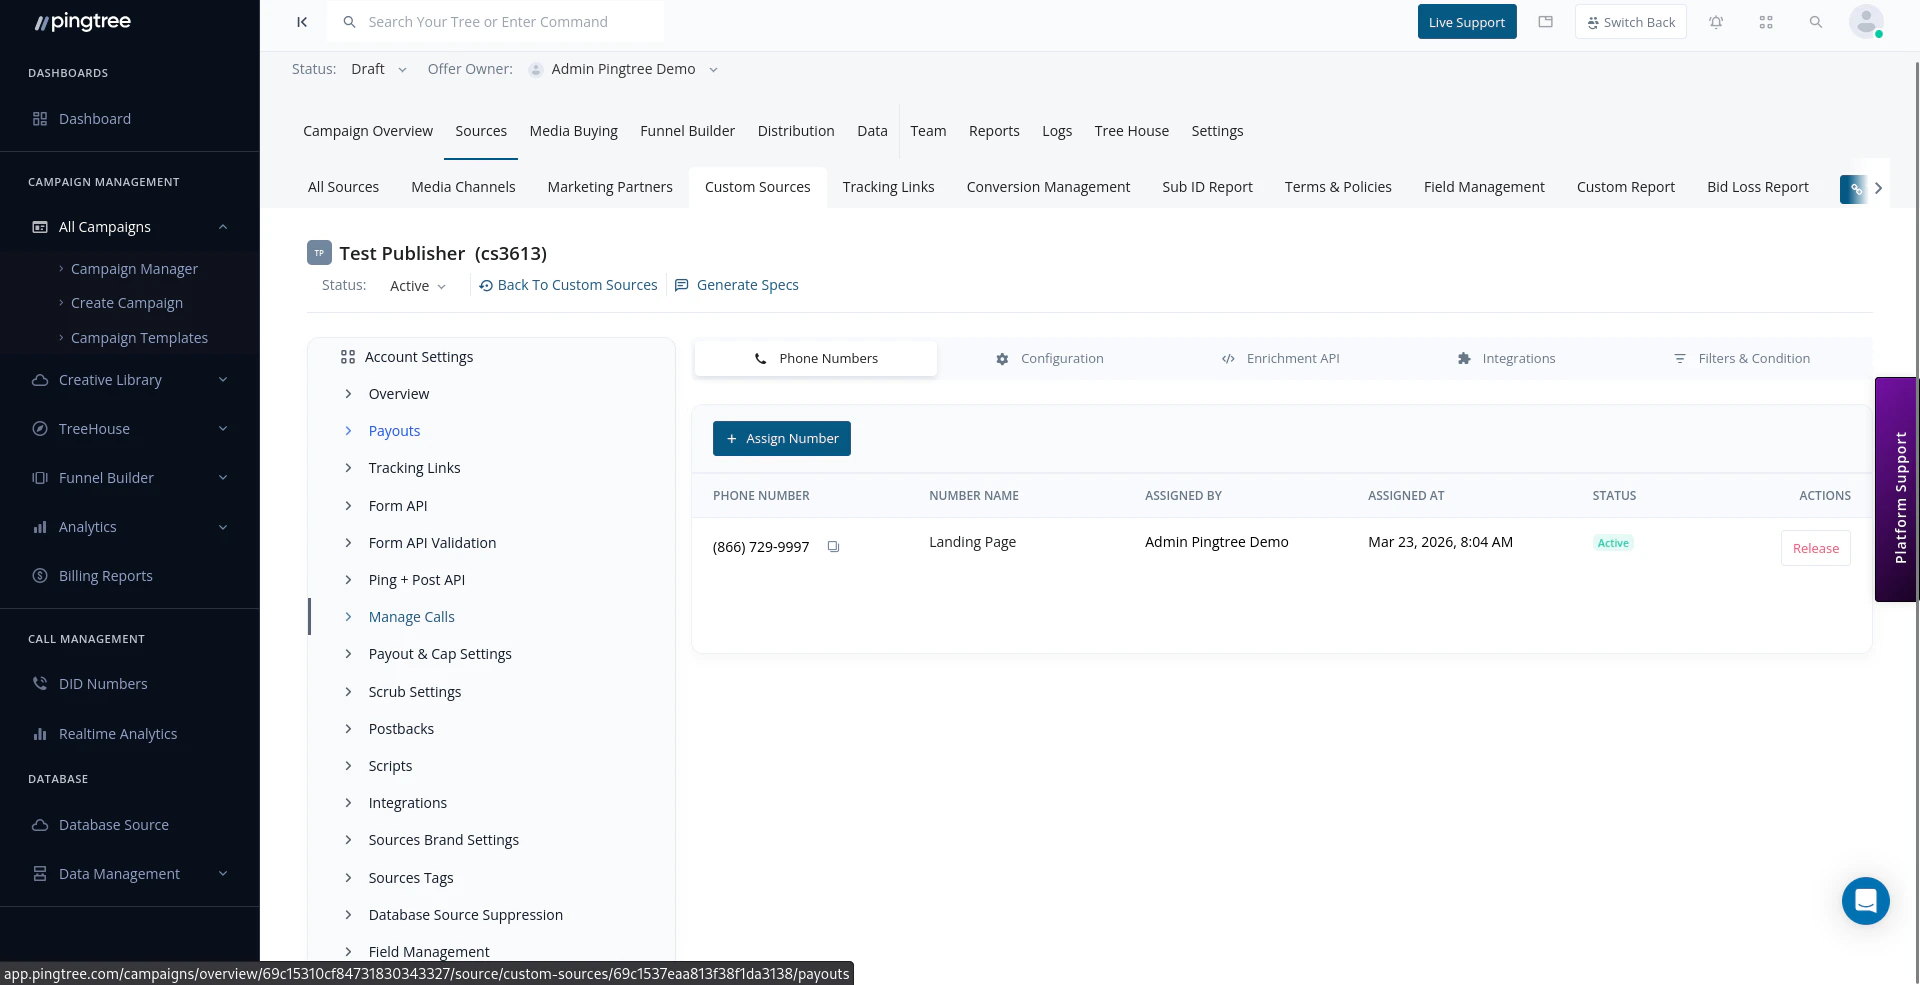Select Manage Calls tree item

pos(411,617)
